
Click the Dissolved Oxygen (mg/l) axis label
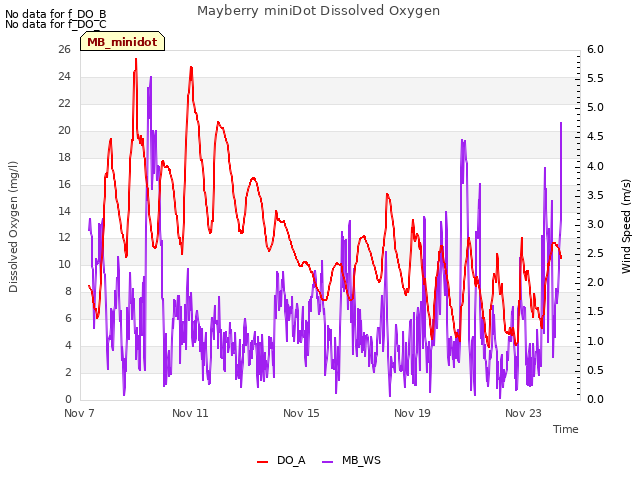13,227
